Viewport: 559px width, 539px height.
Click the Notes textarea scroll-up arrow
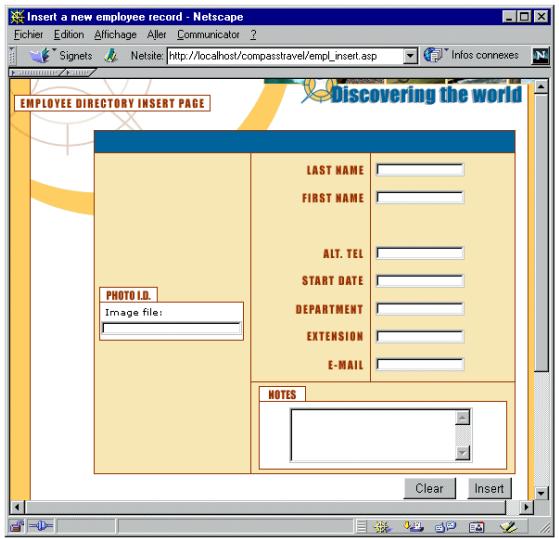pyautogui.click(x=462, y=417)
